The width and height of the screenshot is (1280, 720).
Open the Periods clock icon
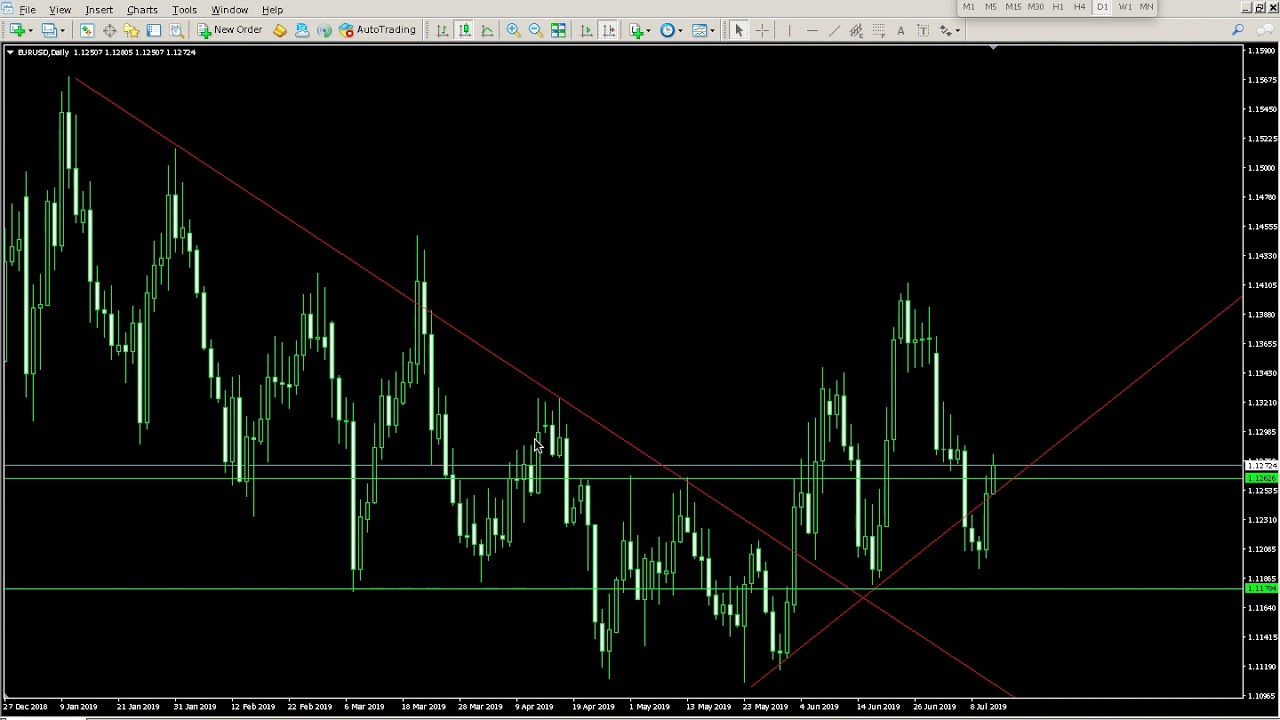(667, 30)
